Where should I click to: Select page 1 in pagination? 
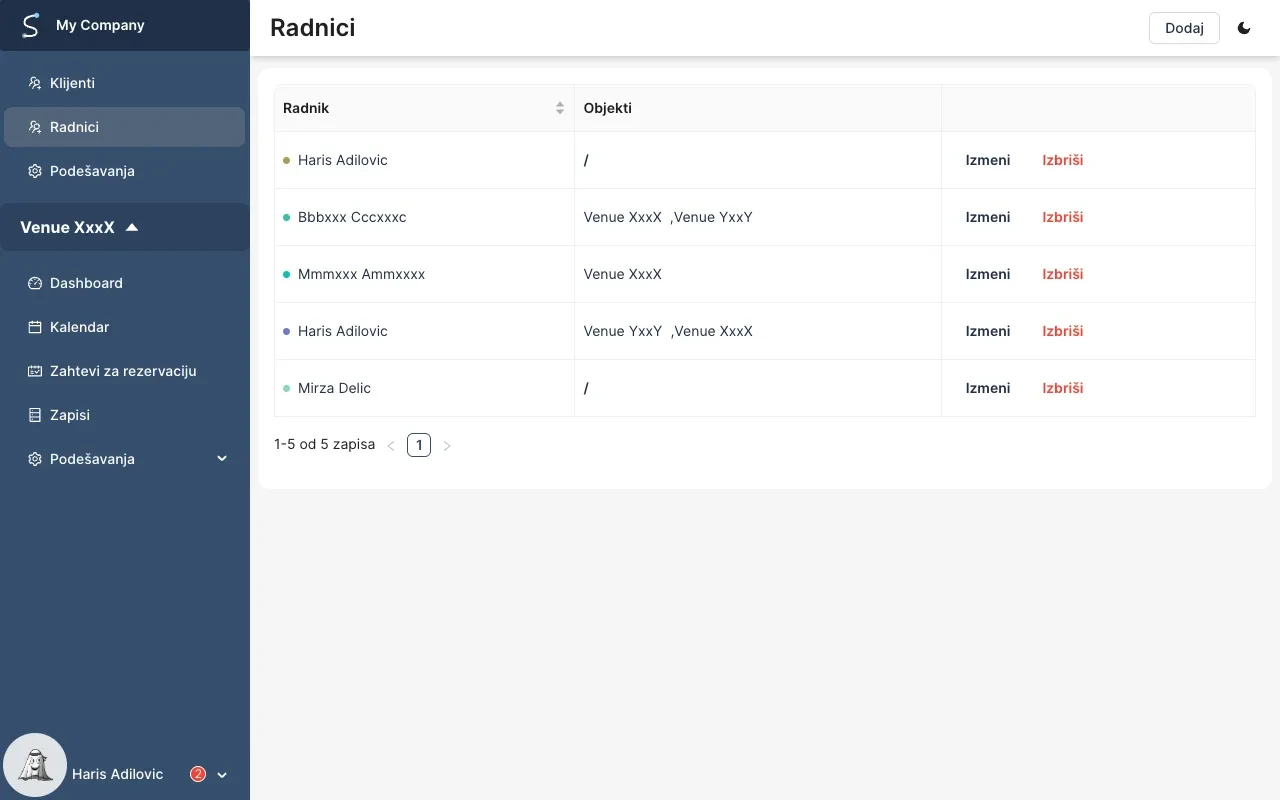(419, 445)
